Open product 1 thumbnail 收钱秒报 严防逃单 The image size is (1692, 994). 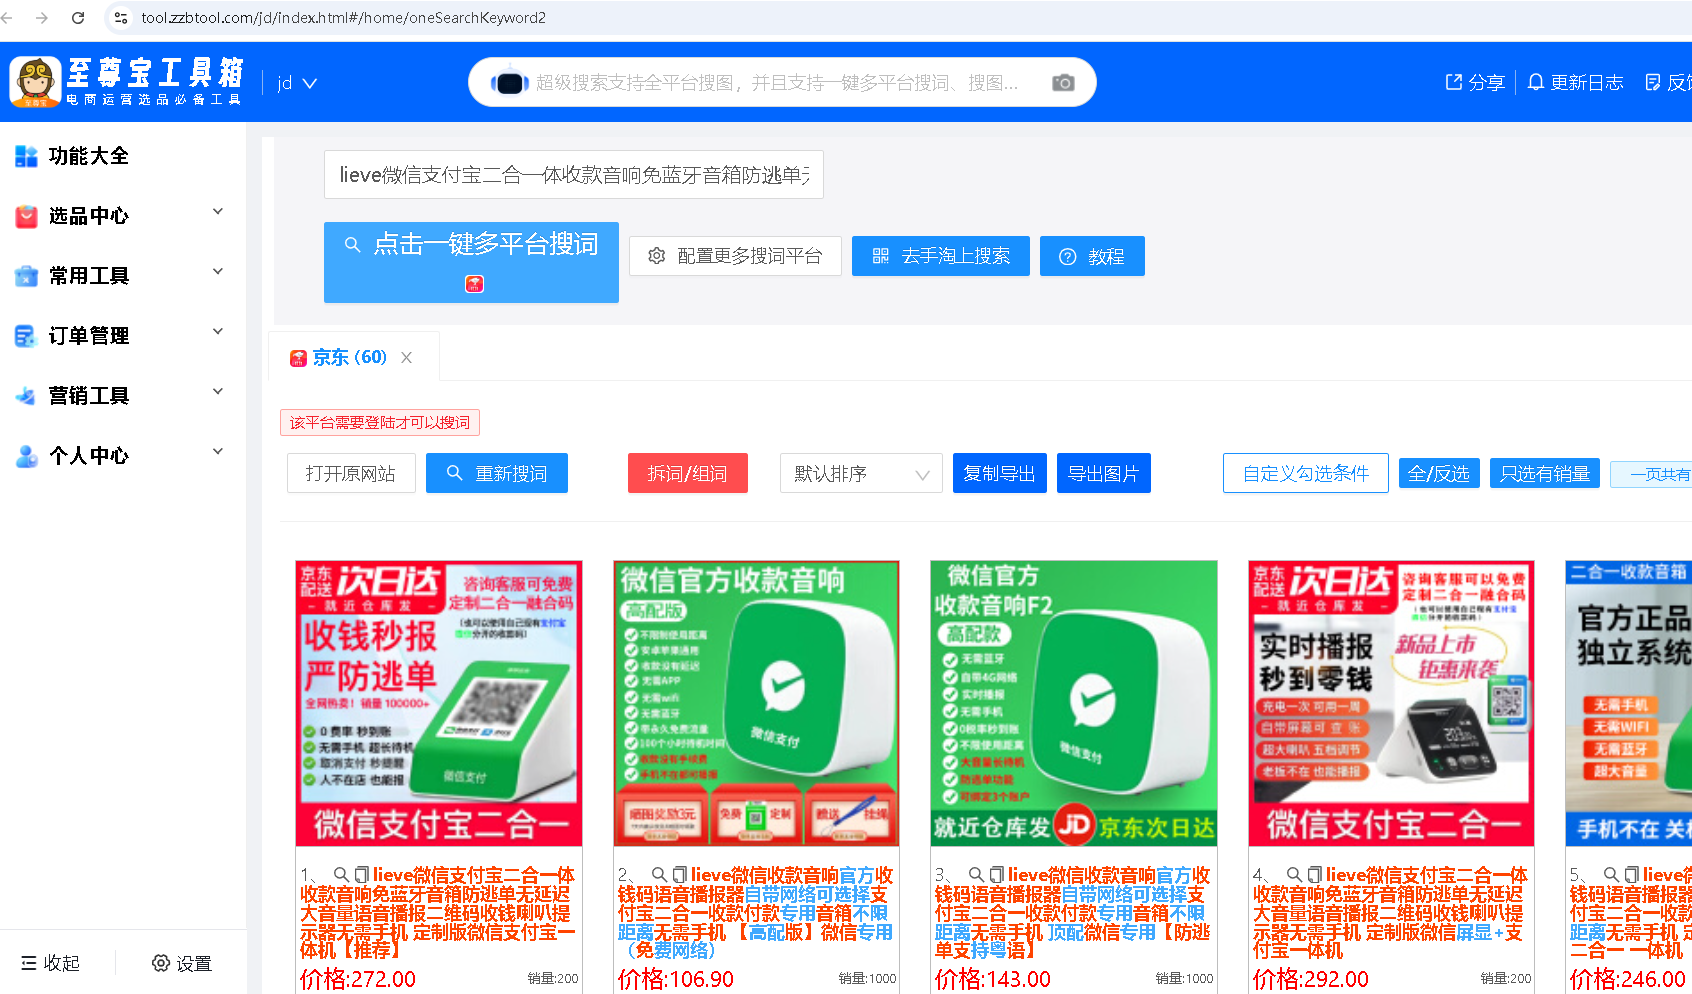point(439,704)
